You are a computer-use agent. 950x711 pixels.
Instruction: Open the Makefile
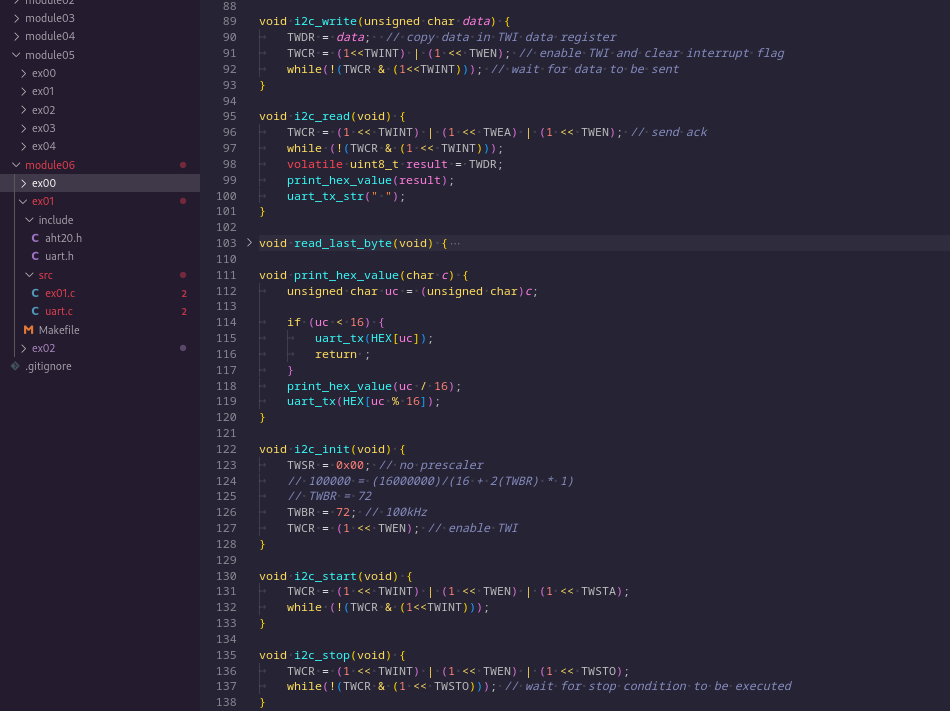click(x=59, y=330)
